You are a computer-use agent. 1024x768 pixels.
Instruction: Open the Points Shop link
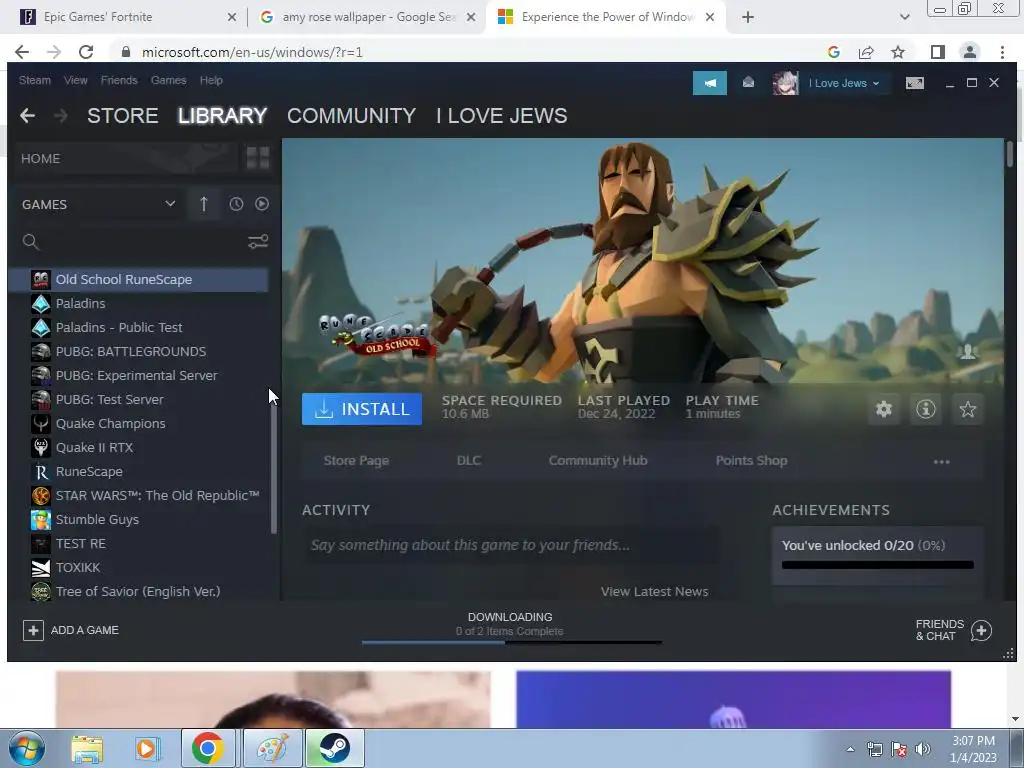click(752, 461)
